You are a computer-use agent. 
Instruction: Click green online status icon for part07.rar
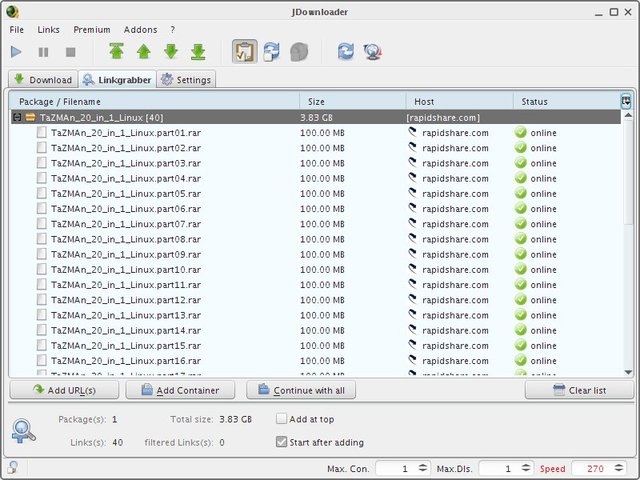[520, 224]
